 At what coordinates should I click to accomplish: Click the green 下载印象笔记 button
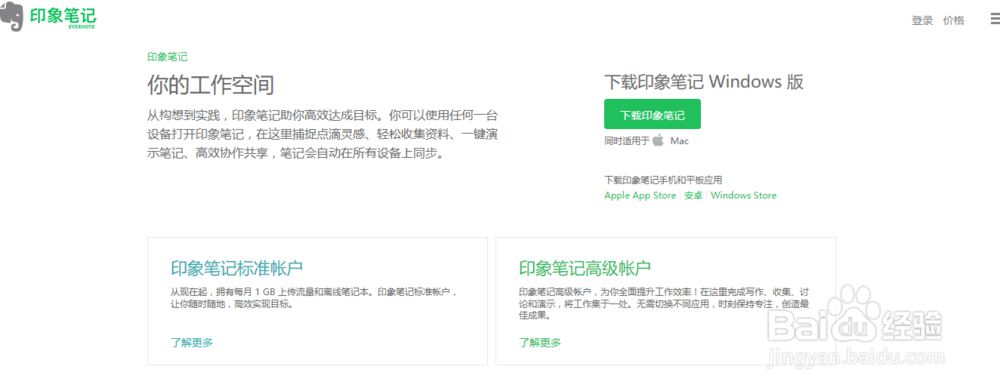pos(652,115)
